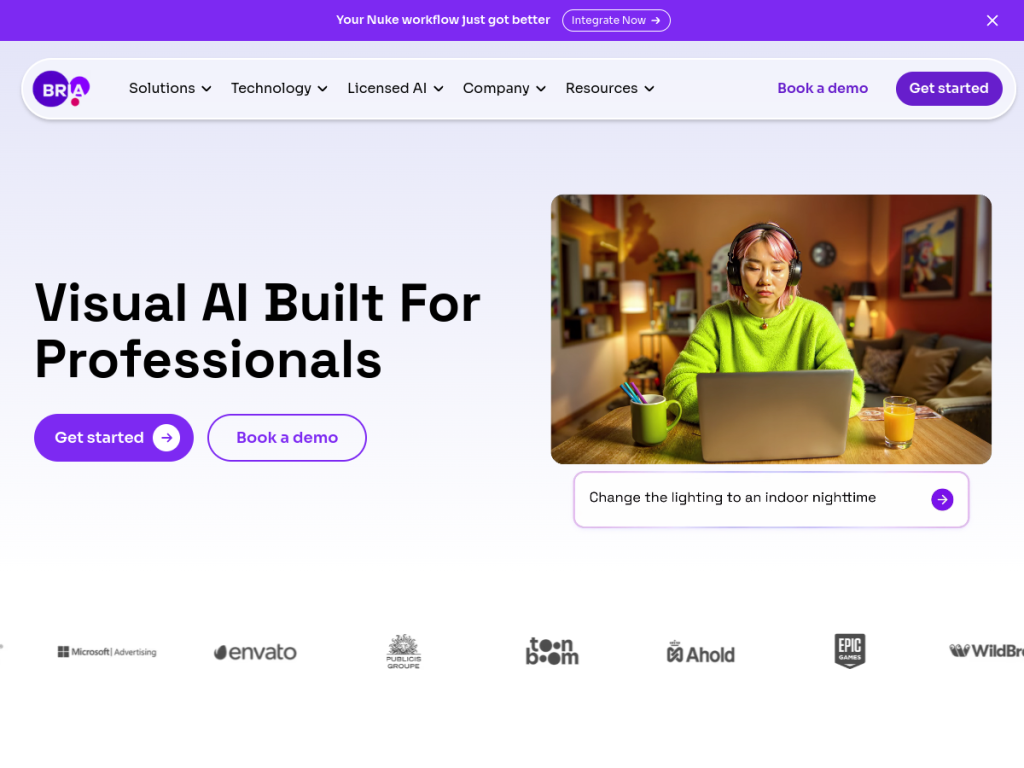Click the envato logo

click(255, 652)
